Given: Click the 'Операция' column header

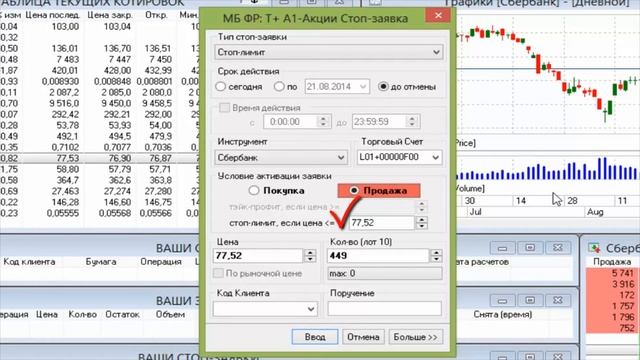Looking at the screenshot, I should pyautogui.click(x=161, y=262).
